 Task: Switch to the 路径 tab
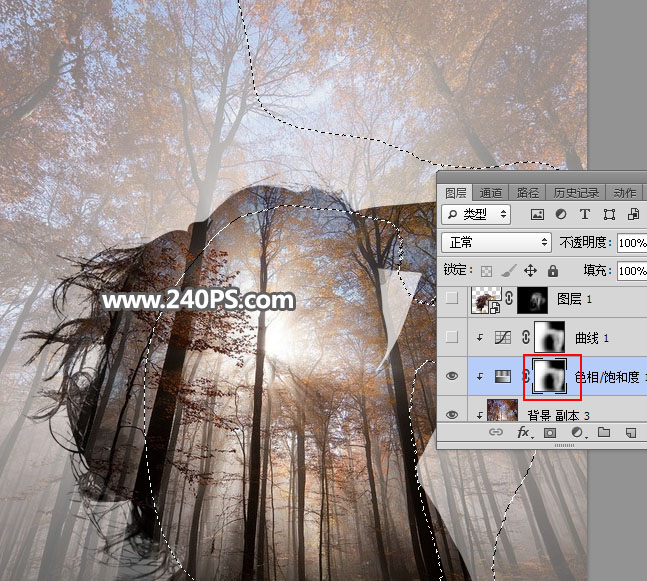point(527,193)
